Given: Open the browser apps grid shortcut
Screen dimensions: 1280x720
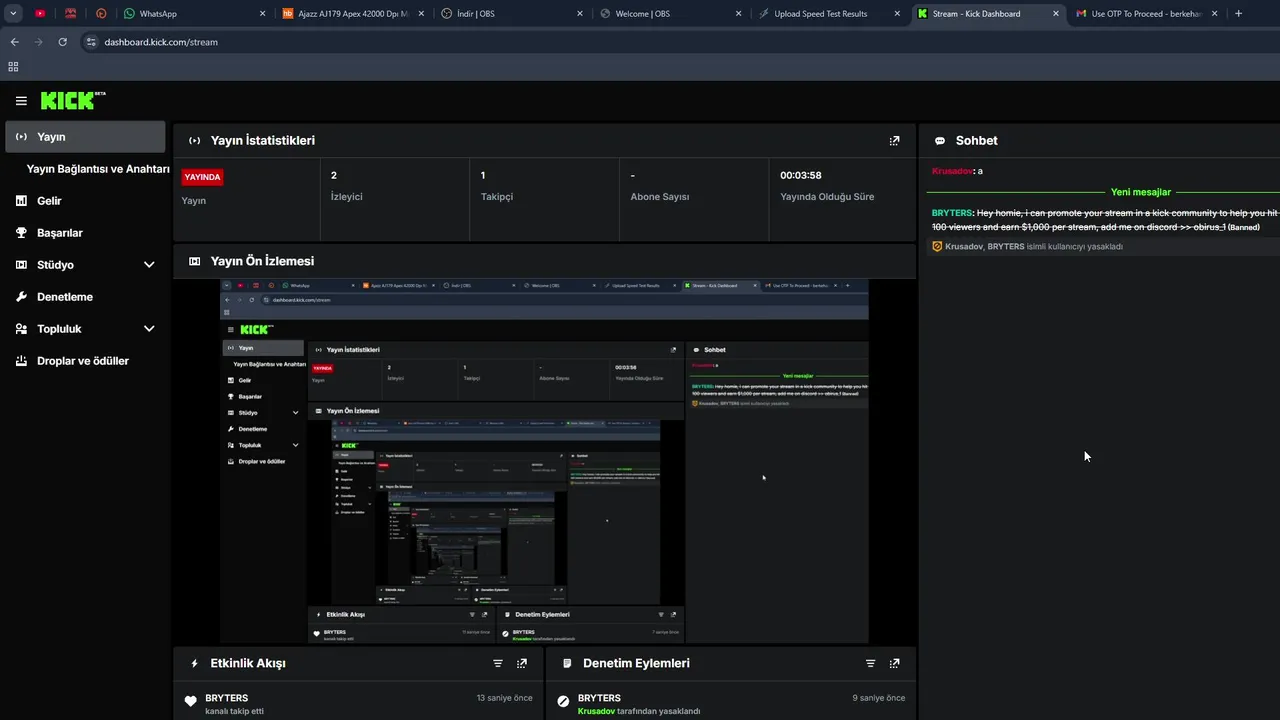Looking at the screenshot, I should 13,67.
